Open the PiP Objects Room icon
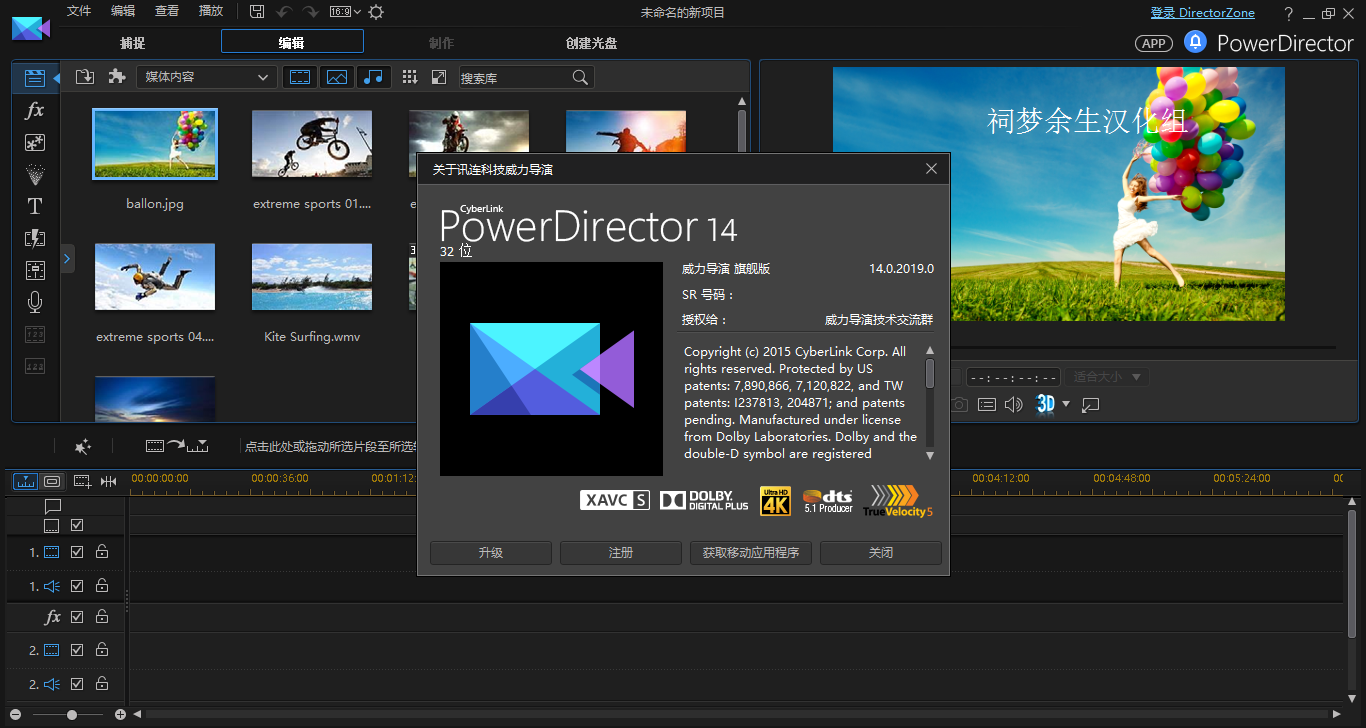The width and height of the screenshot is (1366, 728). pos(35,142)
